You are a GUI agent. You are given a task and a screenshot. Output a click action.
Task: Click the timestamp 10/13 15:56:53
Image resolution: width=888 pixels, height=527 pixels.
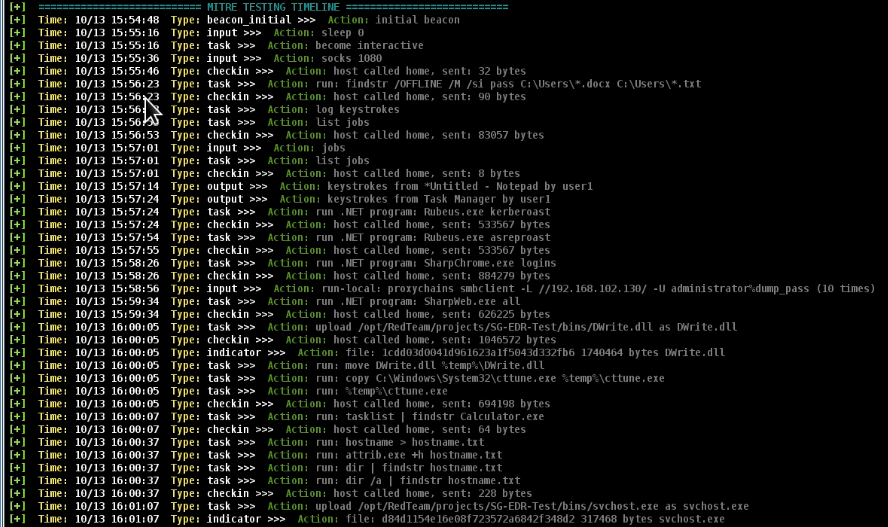[117, 135]
